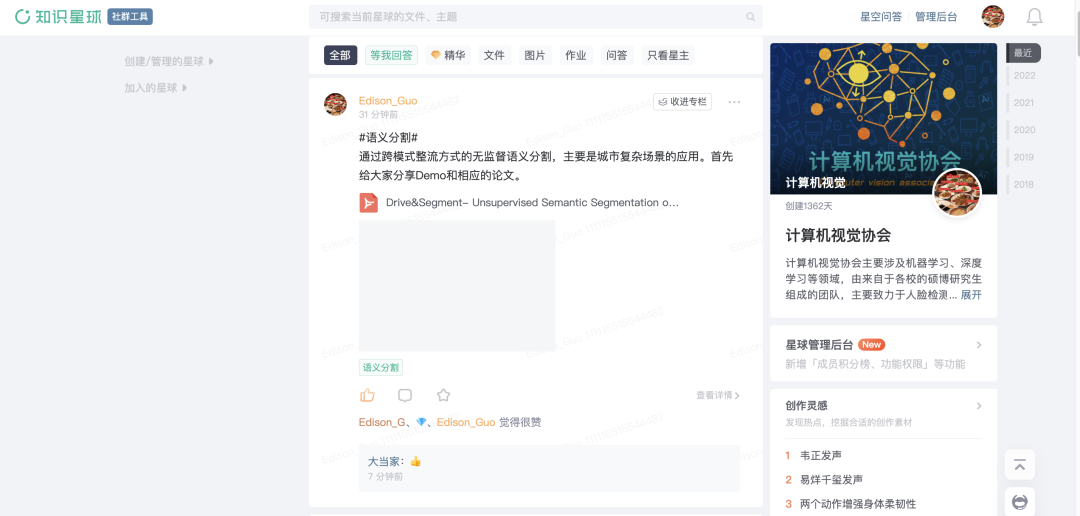
Task: Click the search magnifier icon
Action: pyautogui.click(x=750, y=17)
